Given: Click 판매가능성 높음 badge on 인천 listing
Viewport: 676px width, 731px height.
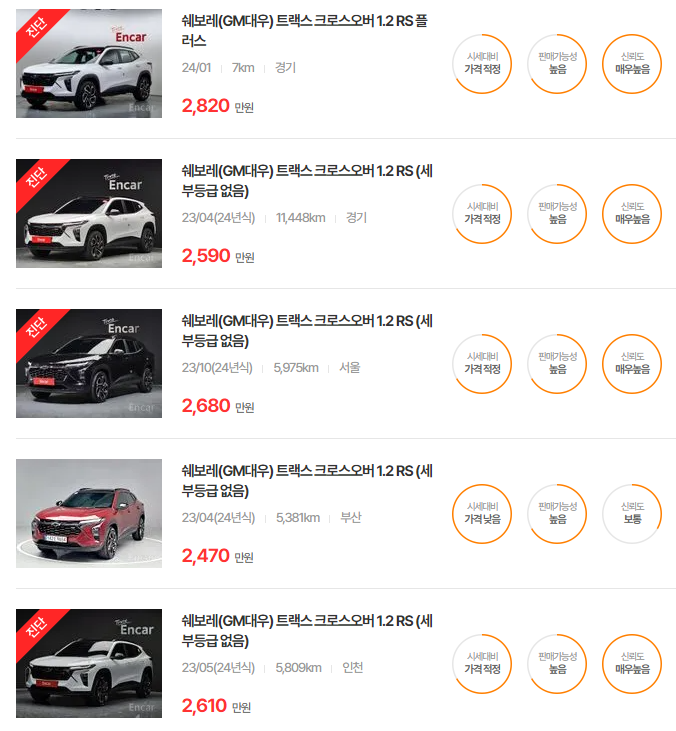Looking at the screenshot, I should [557, 664].
